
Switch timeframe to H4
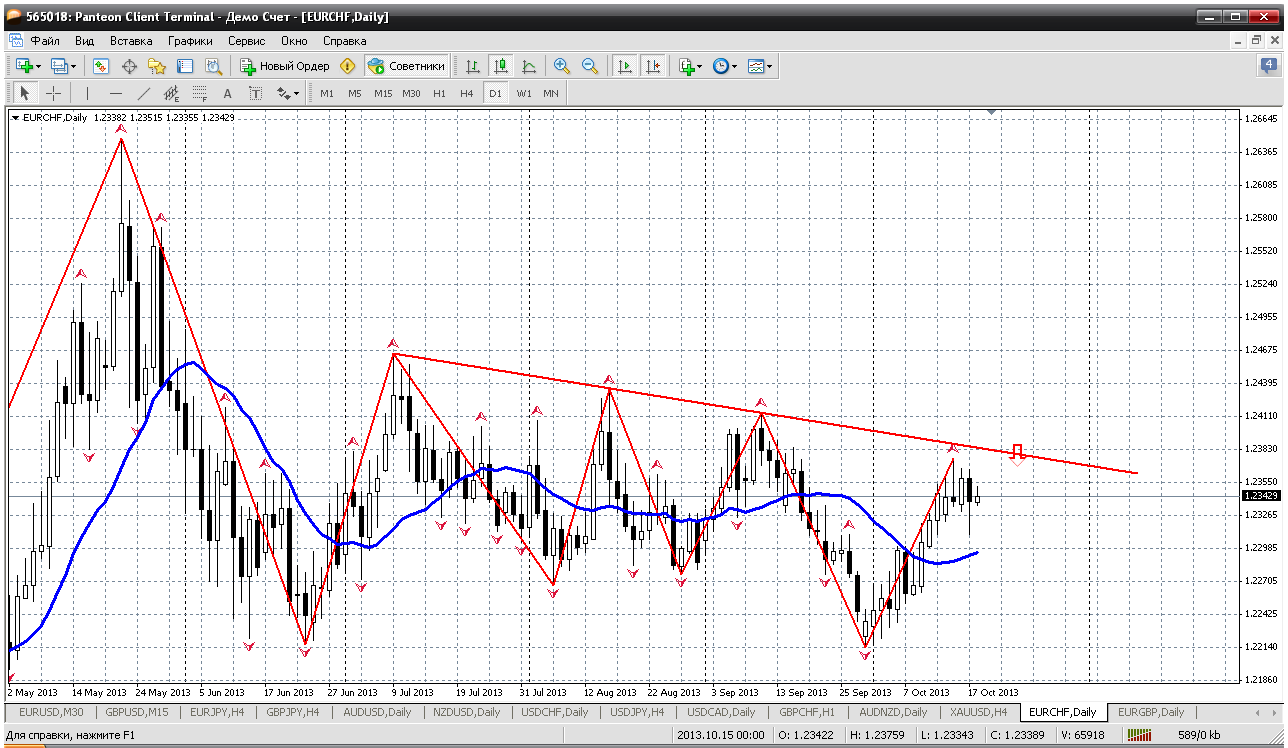point(467,93)
